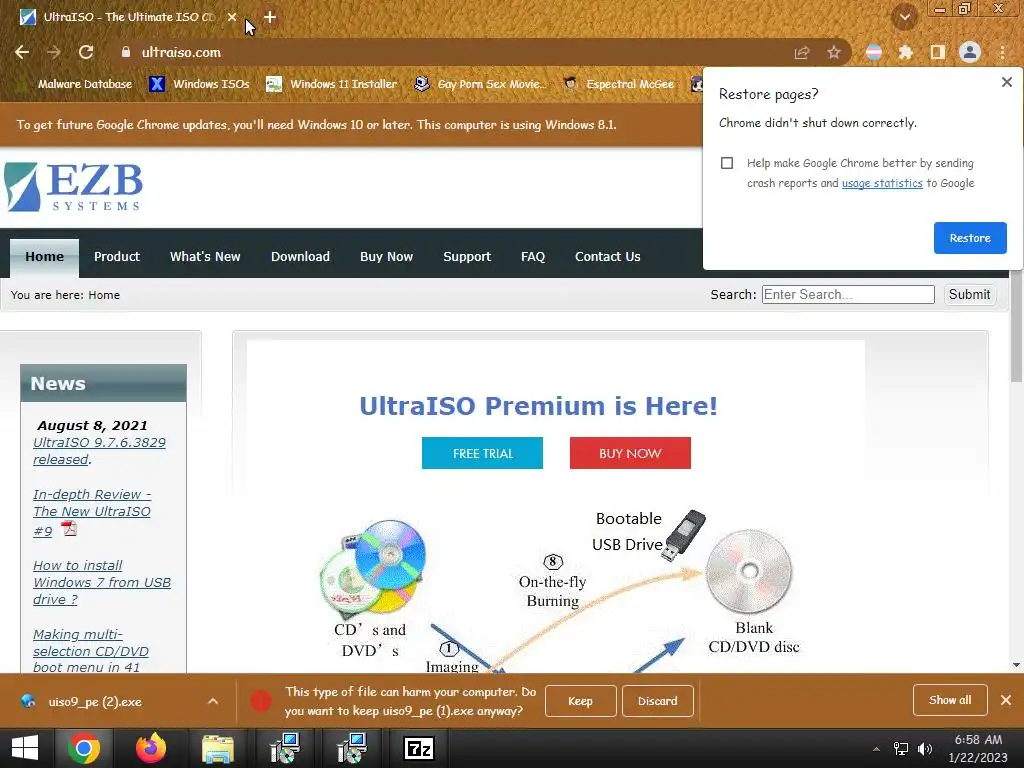The image size is (1024, 768).
Task: View site info via lock icon
Action: point(125,52)
